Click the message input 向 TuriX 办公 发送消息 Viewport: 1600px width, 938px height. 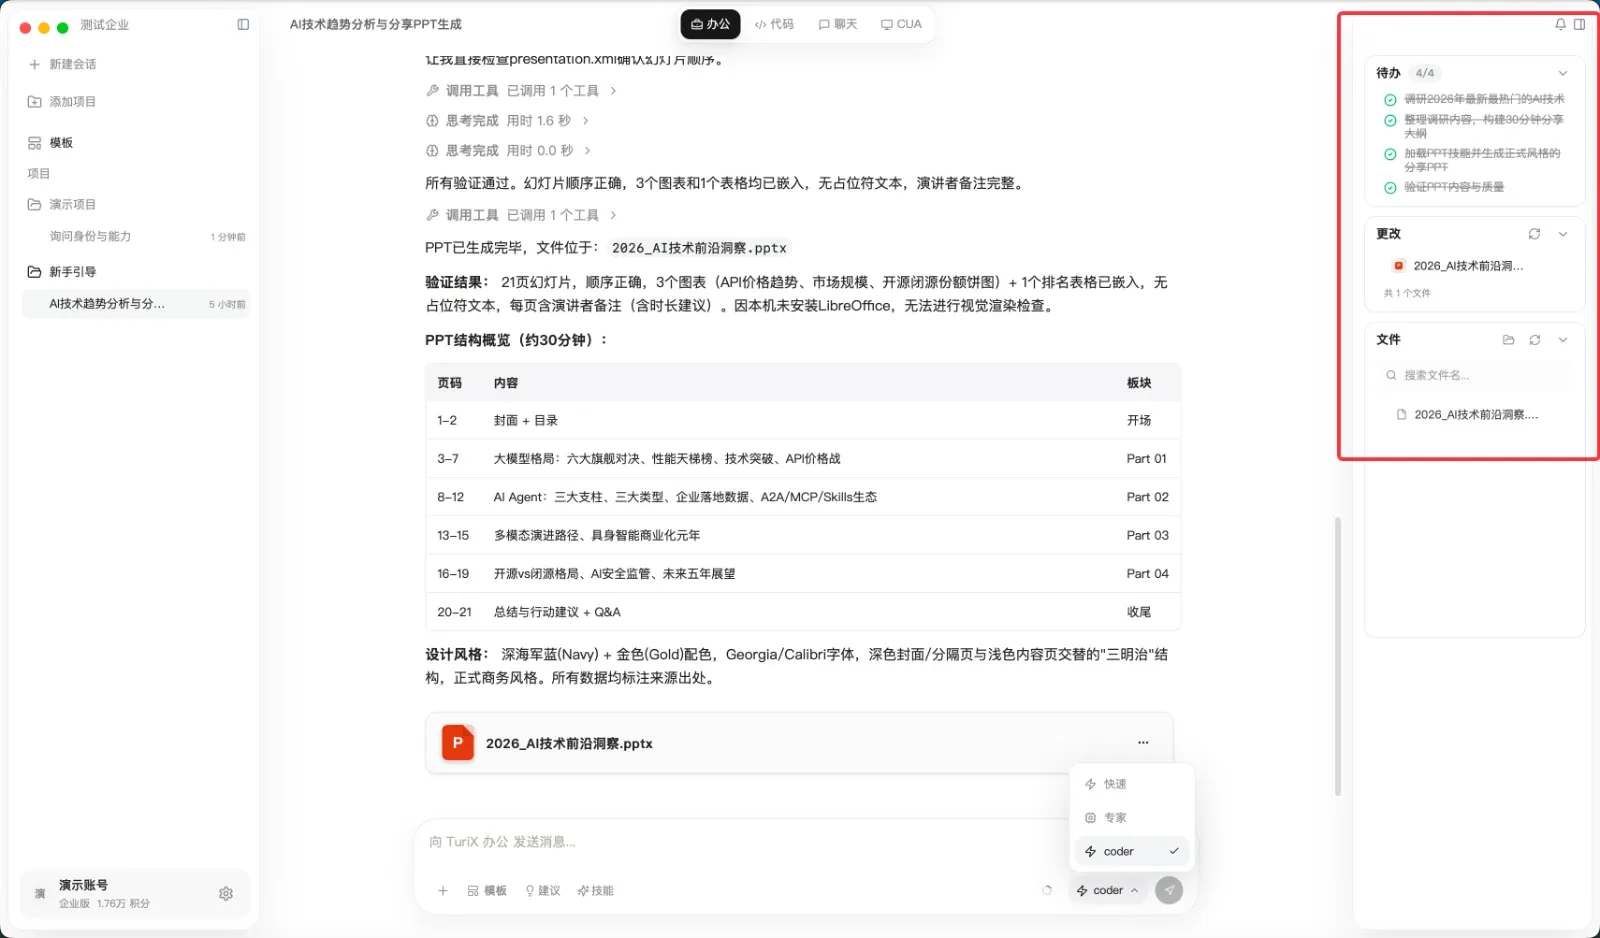tap(740, 842)
